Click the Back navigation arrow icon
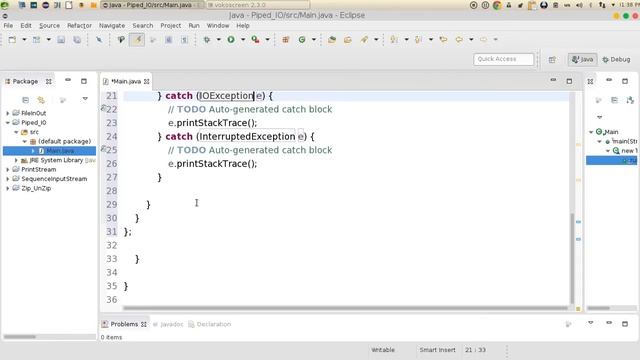The image size is (640, 360). click(x=459, y=40)
